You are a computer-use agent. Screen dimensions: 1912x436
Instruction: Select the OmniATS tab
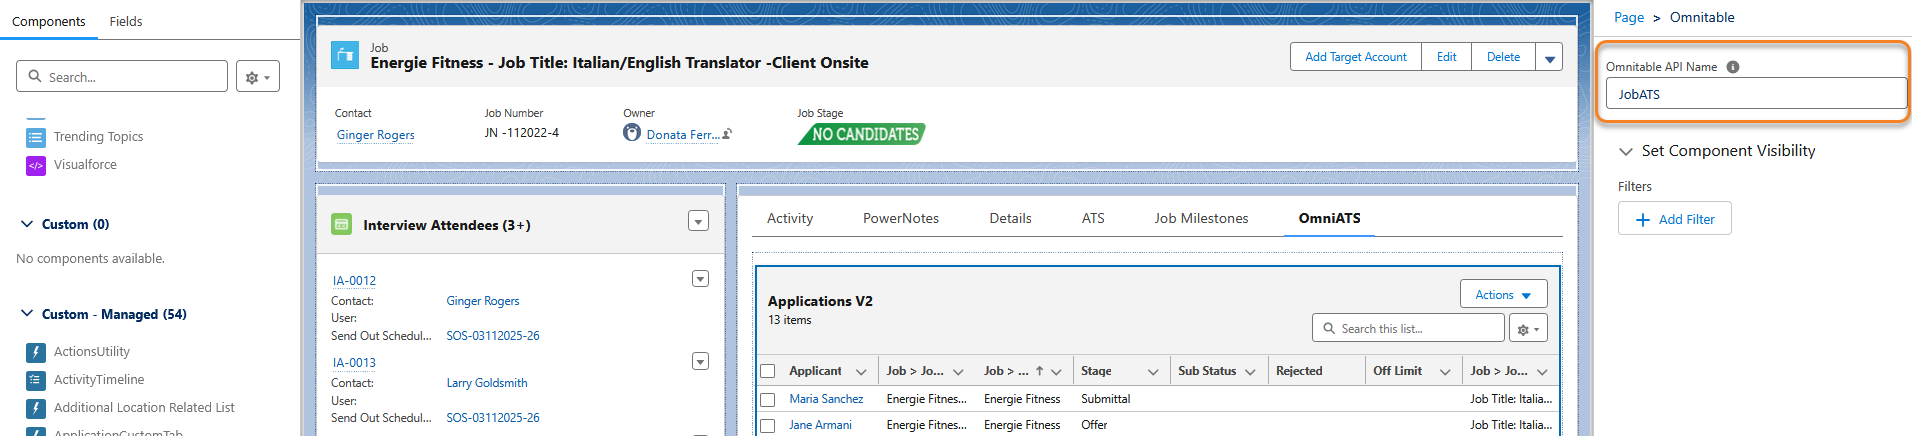pyautogui.click(x=1329, y=218)
